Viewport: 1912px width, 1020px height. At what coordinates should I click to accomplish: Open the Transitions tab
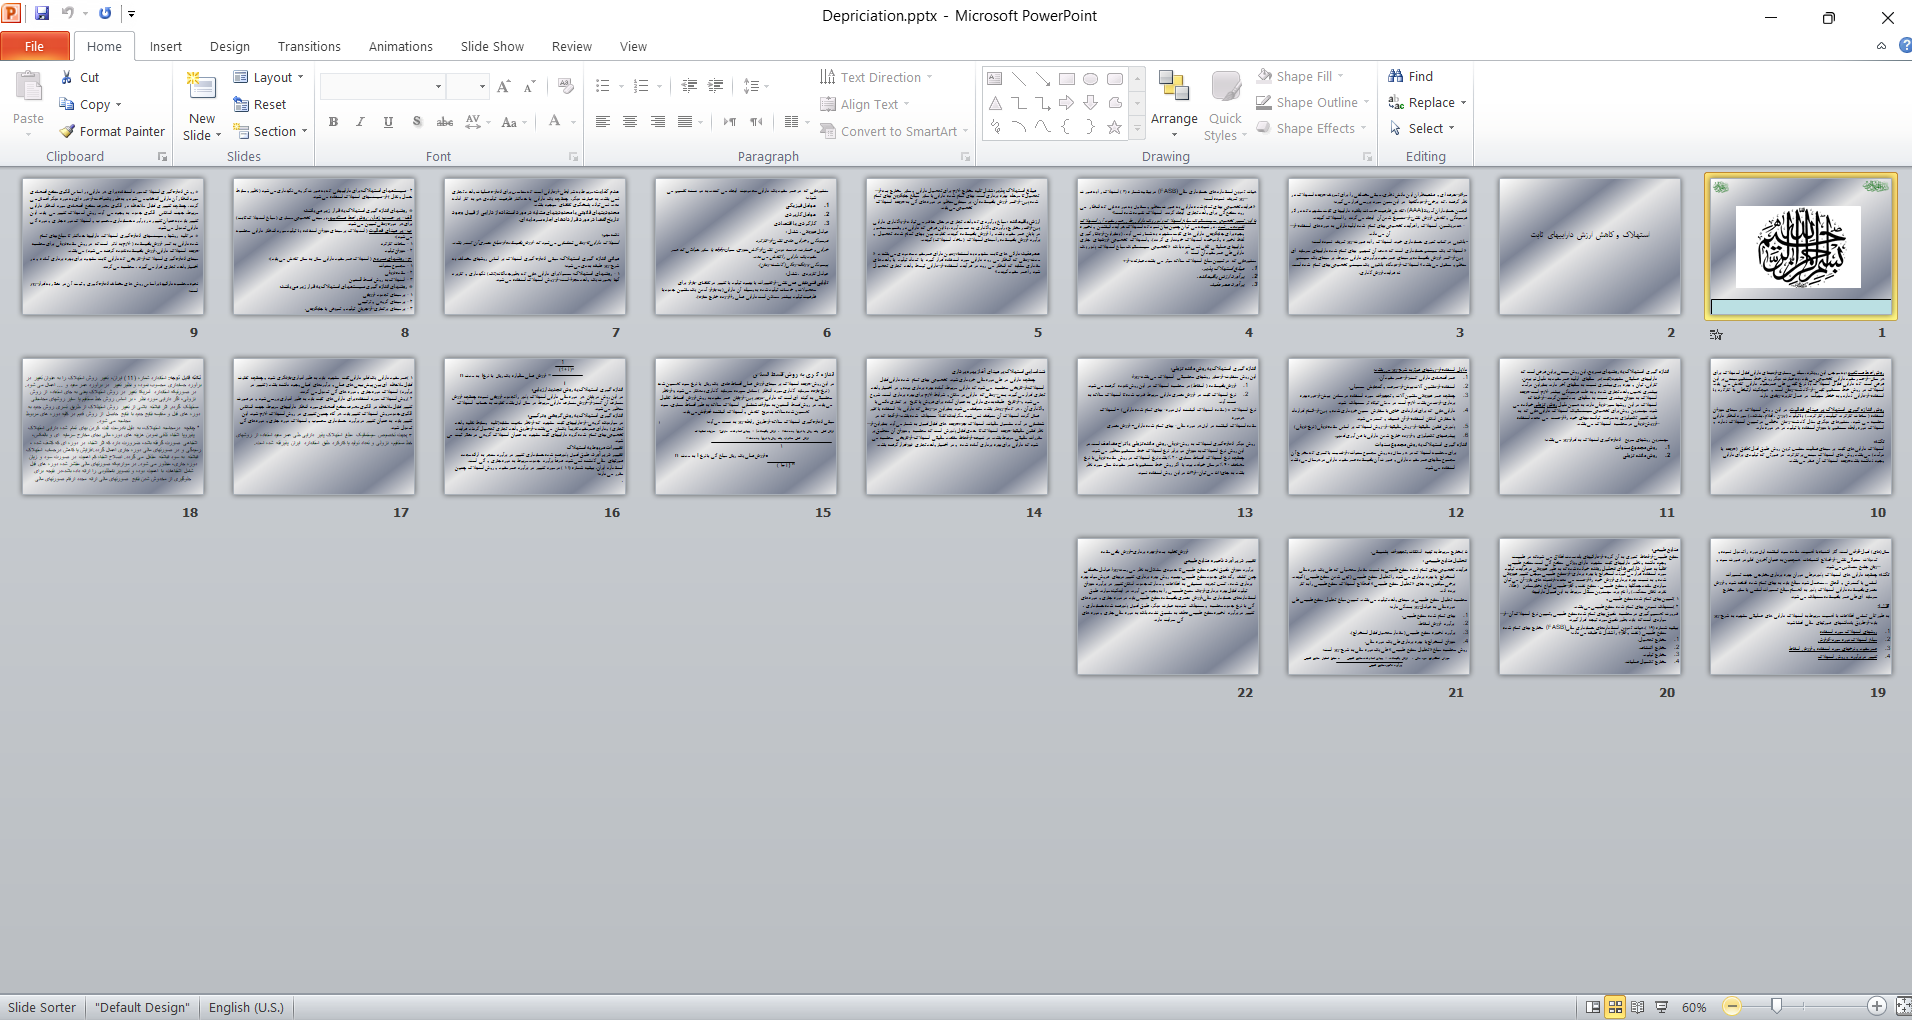(x=309, y=46)
